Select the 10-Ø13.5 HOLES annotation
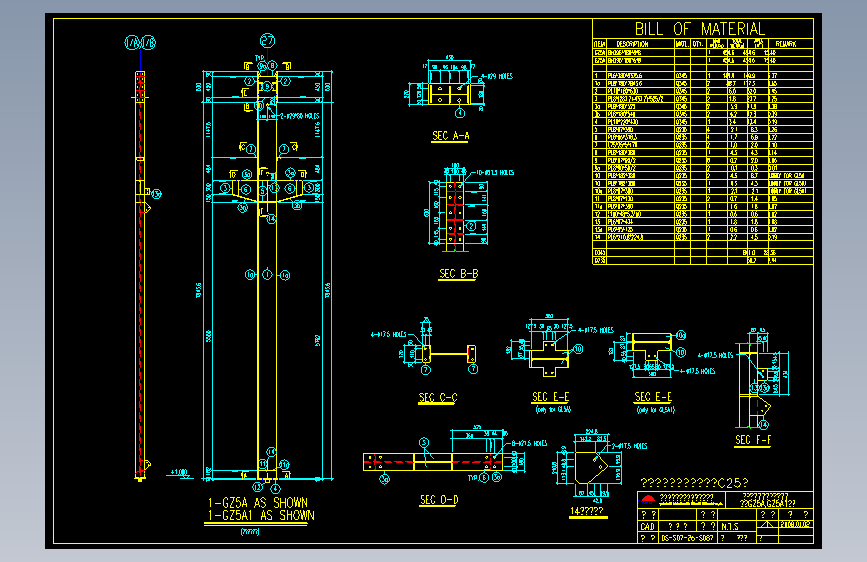Image resolution: width=867 pixels, height=562 pixels. (495, 173)
